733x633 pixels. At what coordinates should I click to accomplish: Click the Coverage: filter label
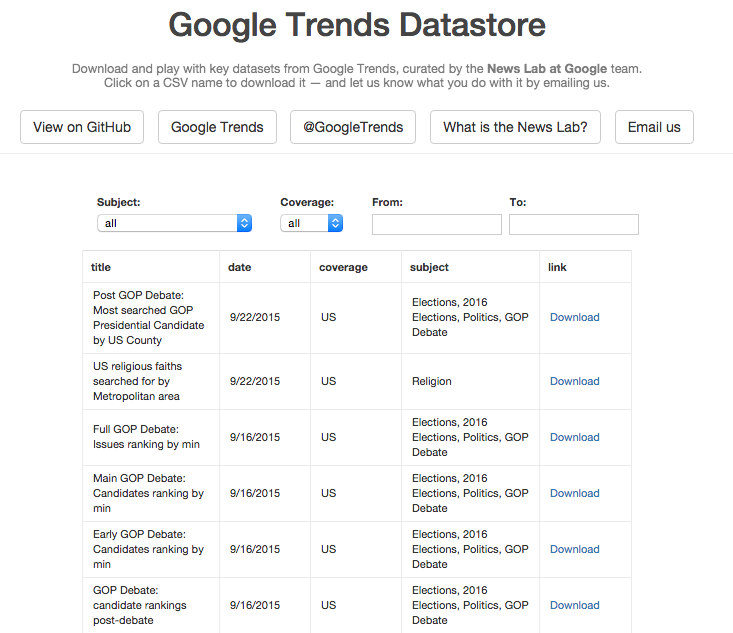(307, 202)
